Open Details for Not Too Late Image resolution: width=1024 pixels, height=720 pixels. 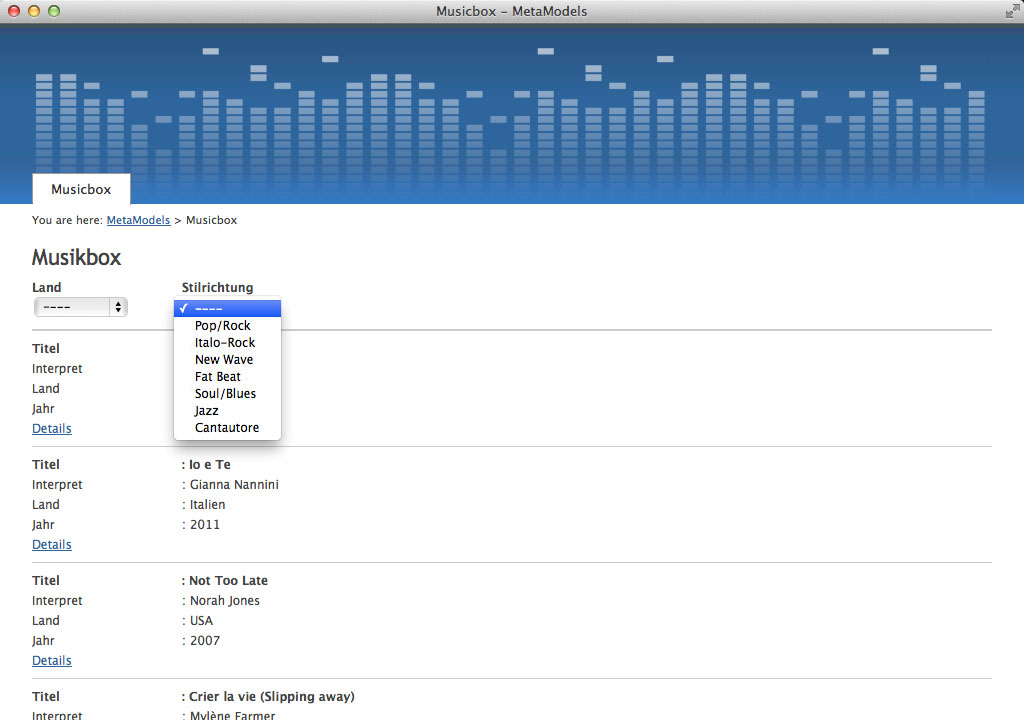[52, 661]
